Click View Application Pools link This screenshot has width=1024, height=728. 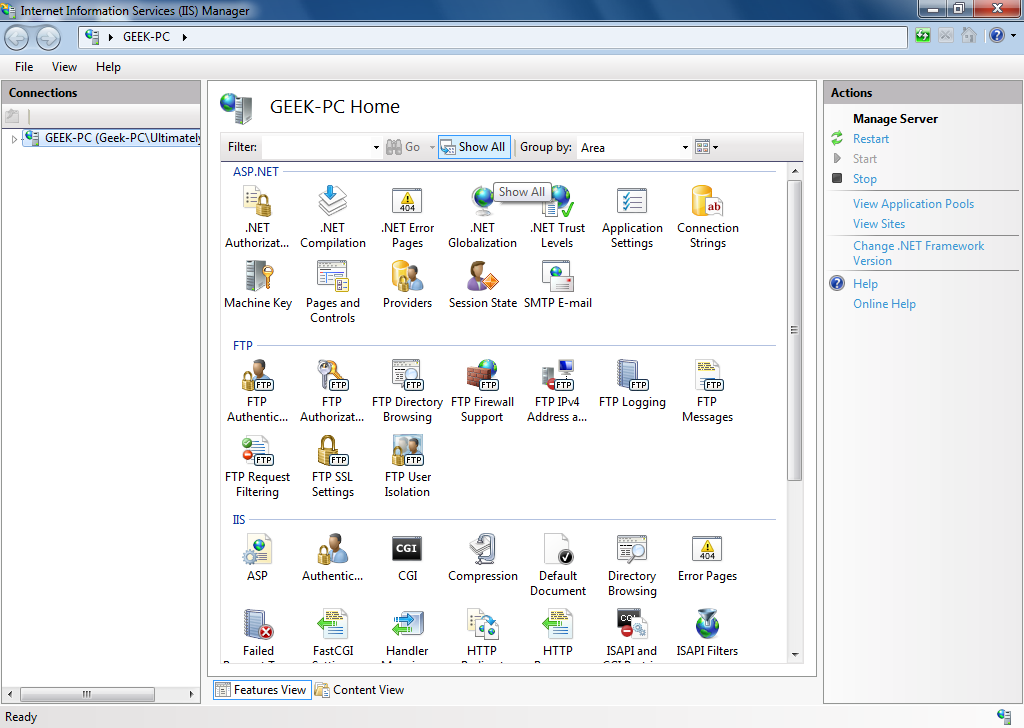913,204
